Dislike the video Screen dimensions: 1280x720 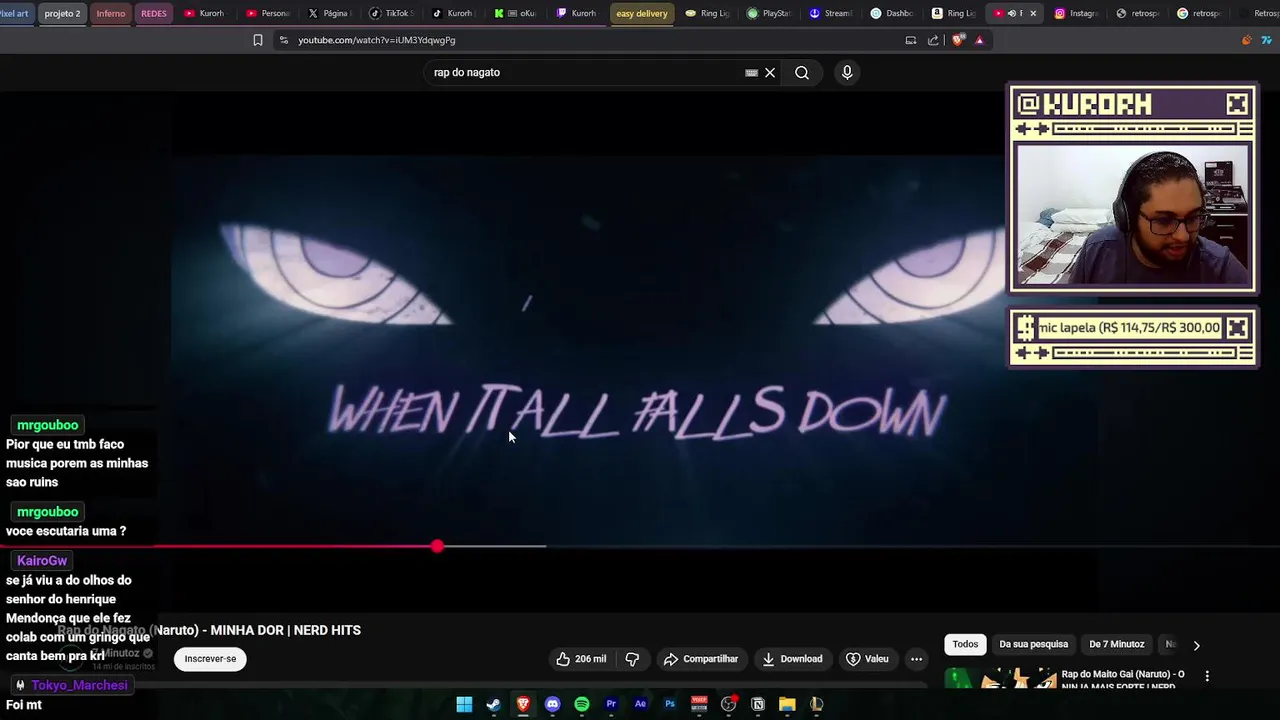pyautogui.click(x=632, y=659)
